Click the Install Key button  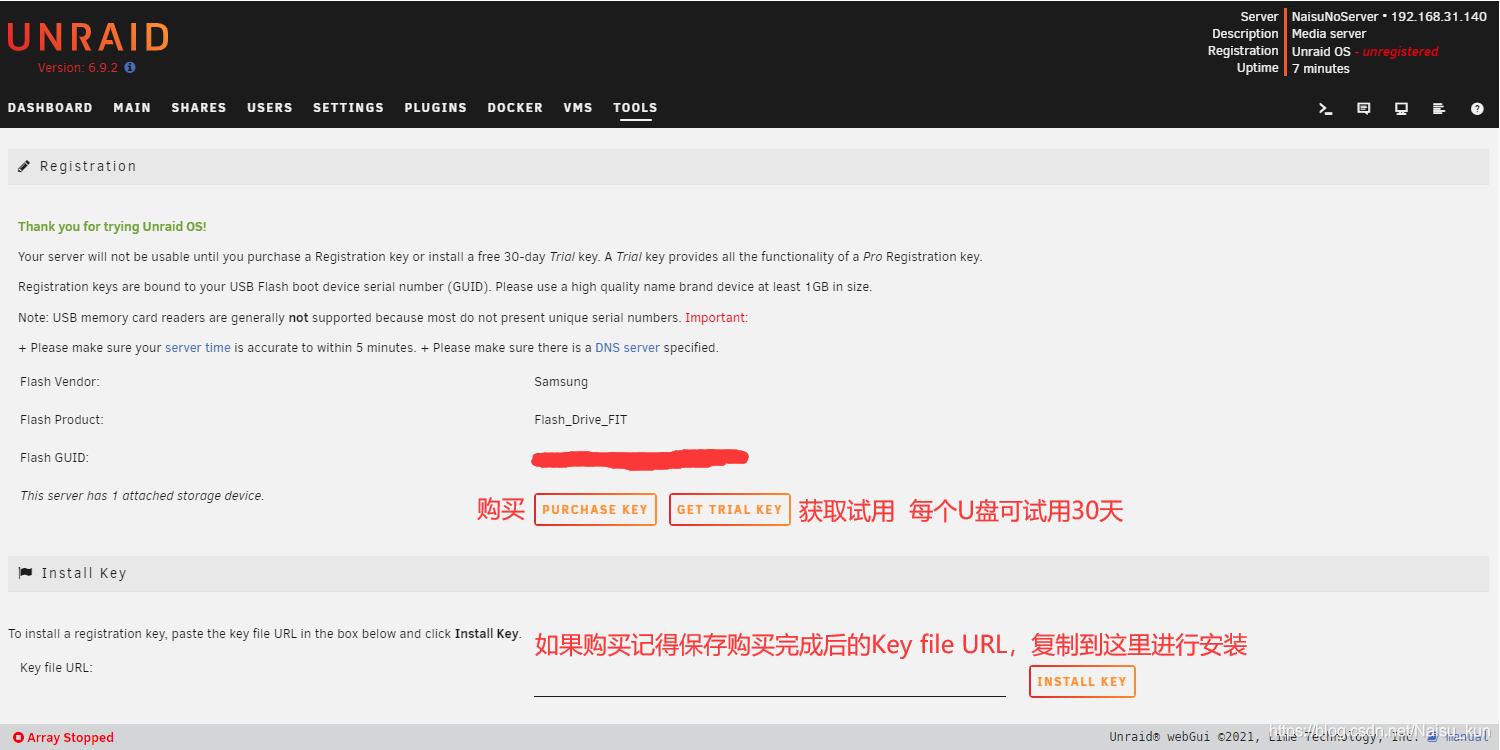1082,682
